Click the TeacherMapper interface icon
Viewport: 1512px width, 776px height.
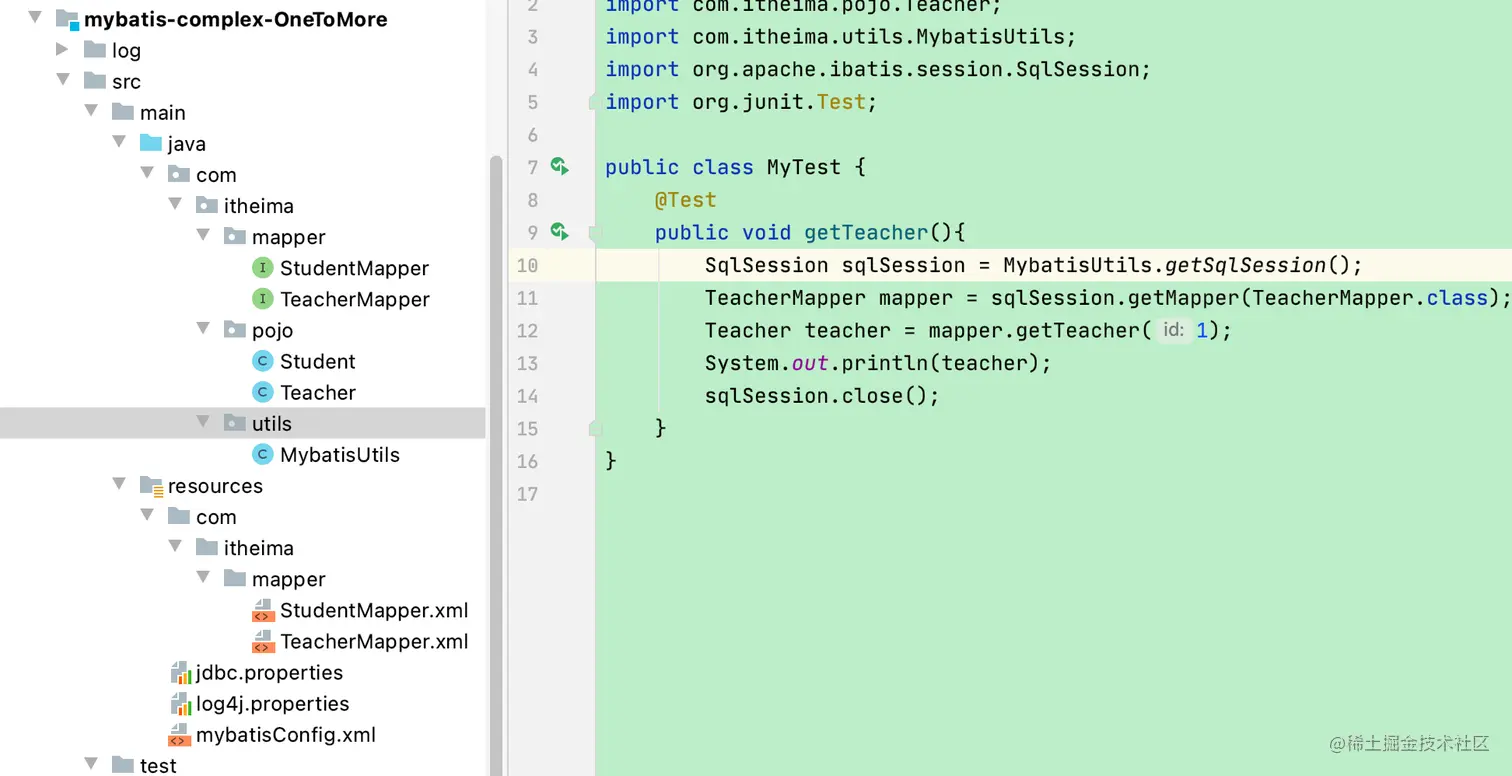click(x=262, y=299)
